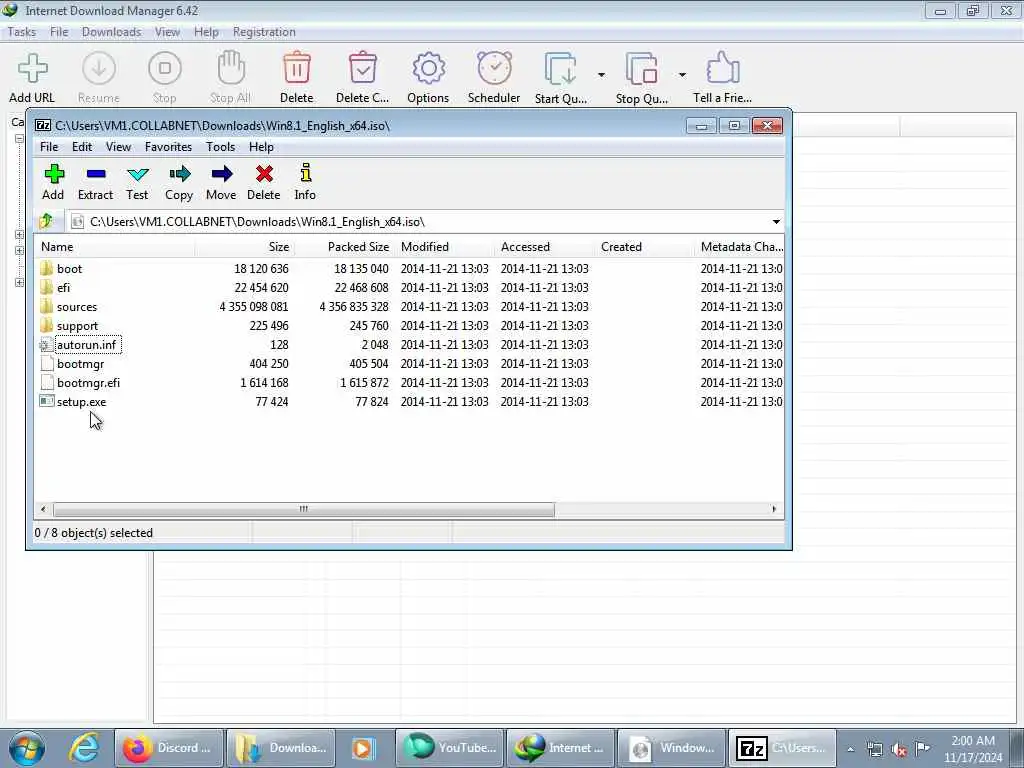Click Stop Queue in IDM toolbar
1024x768 pixels.
(642, 78)
